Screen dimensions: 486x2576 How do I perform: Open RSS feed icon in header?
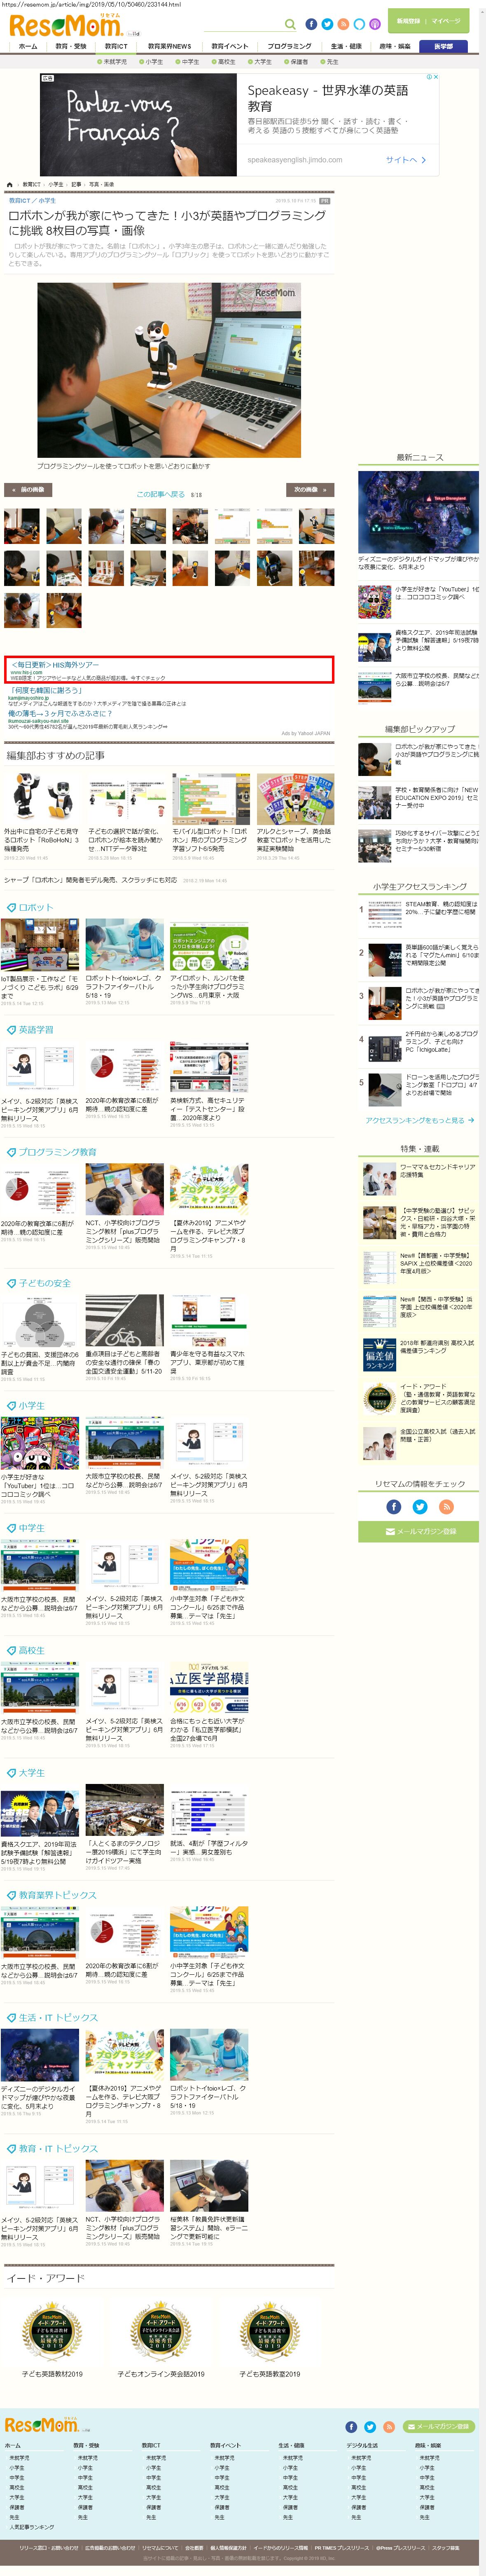point(343,24)
